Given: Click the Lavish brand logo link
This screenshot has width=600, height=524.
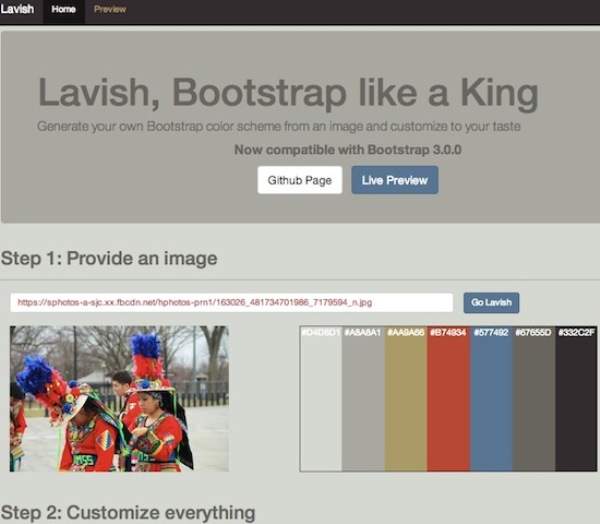Looking at the screenshot, I should (18, 9).
